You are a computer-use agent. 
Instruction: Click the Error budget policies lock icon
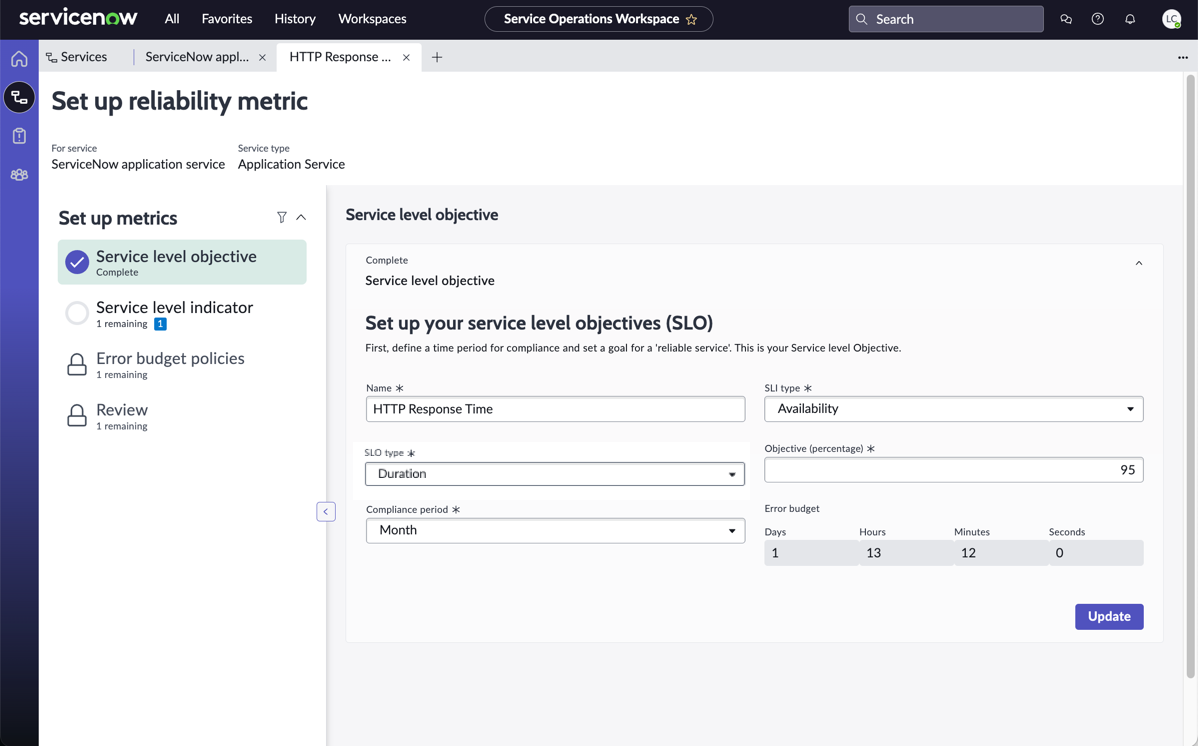(x=77, y=365)
